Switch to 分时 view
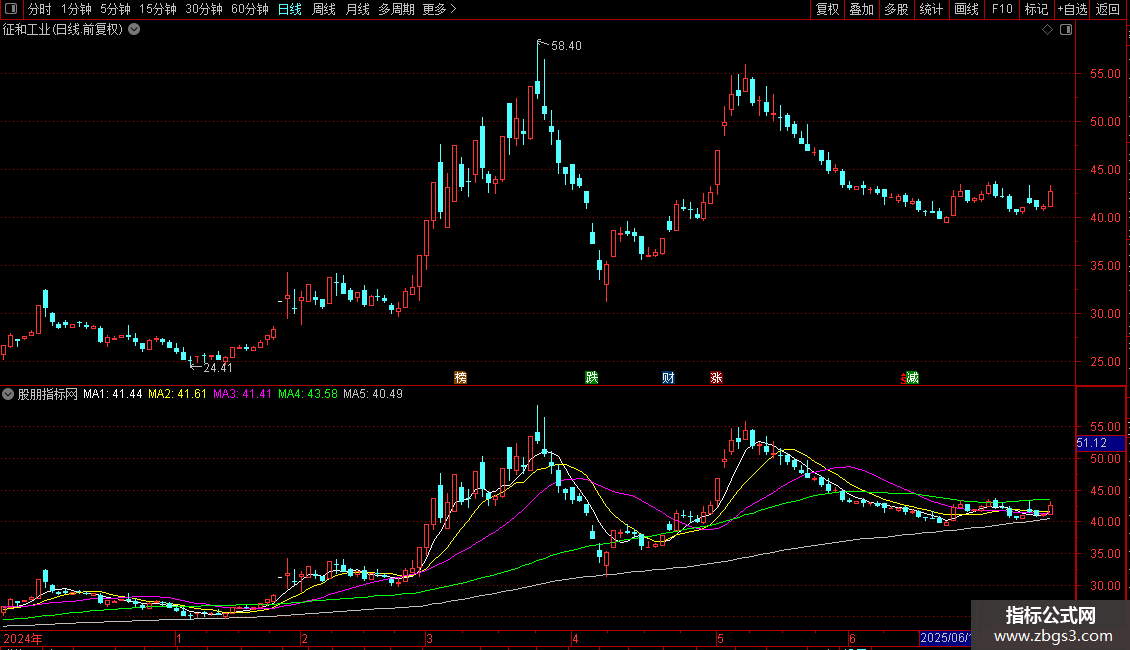Image resolution: width=1130 pixels, height=650 pixels. click(x=40, y=9)
